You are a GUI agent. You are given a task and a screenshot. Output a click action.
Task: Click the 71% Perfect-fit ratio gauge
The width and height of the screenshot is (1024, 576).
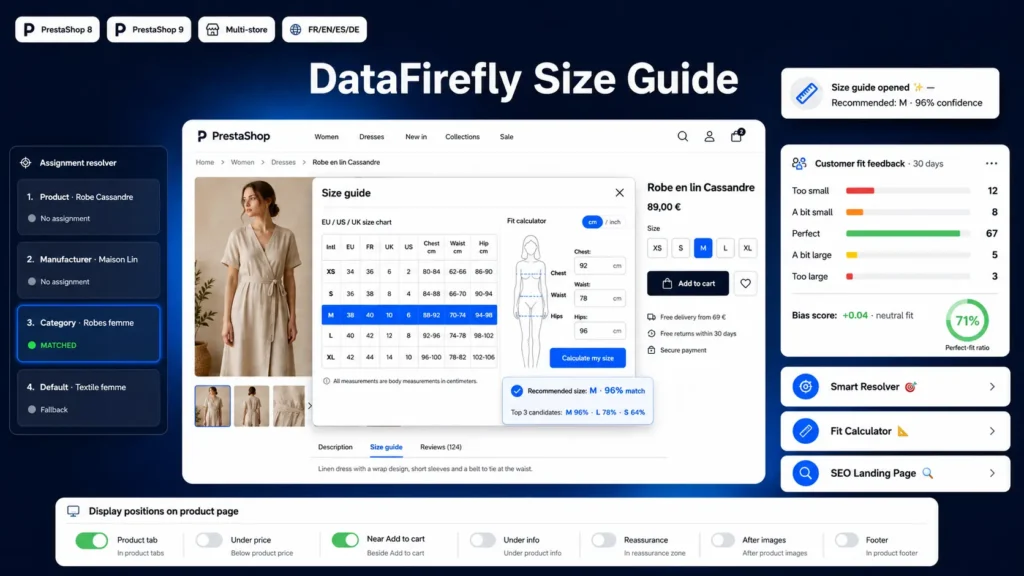tap(967, 321)
